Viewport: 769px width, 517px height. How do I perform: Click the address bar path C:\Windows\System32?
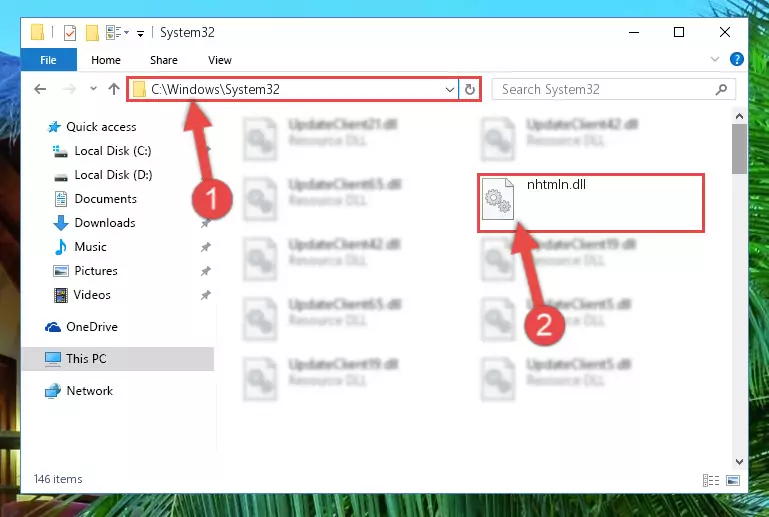point(215,89)
